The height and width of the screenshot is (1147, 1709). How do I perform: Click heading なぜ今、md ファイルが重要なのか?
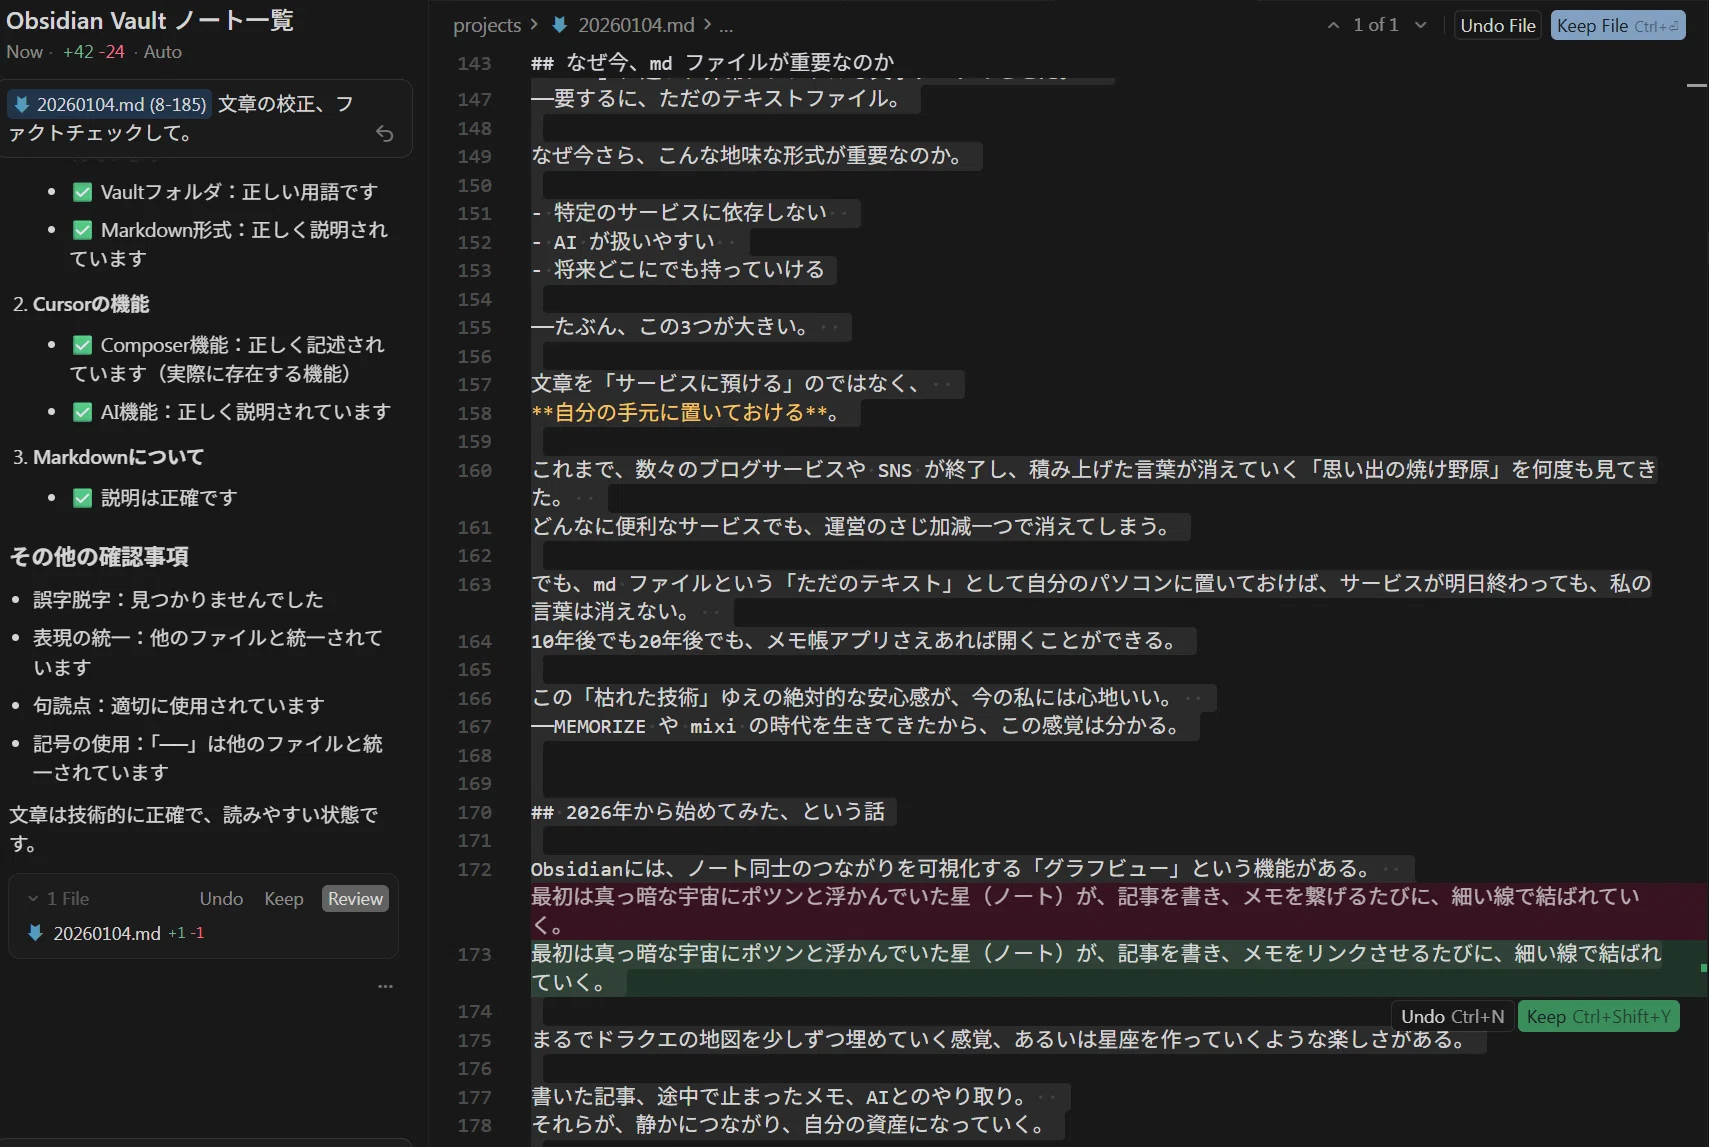point(712,63)
